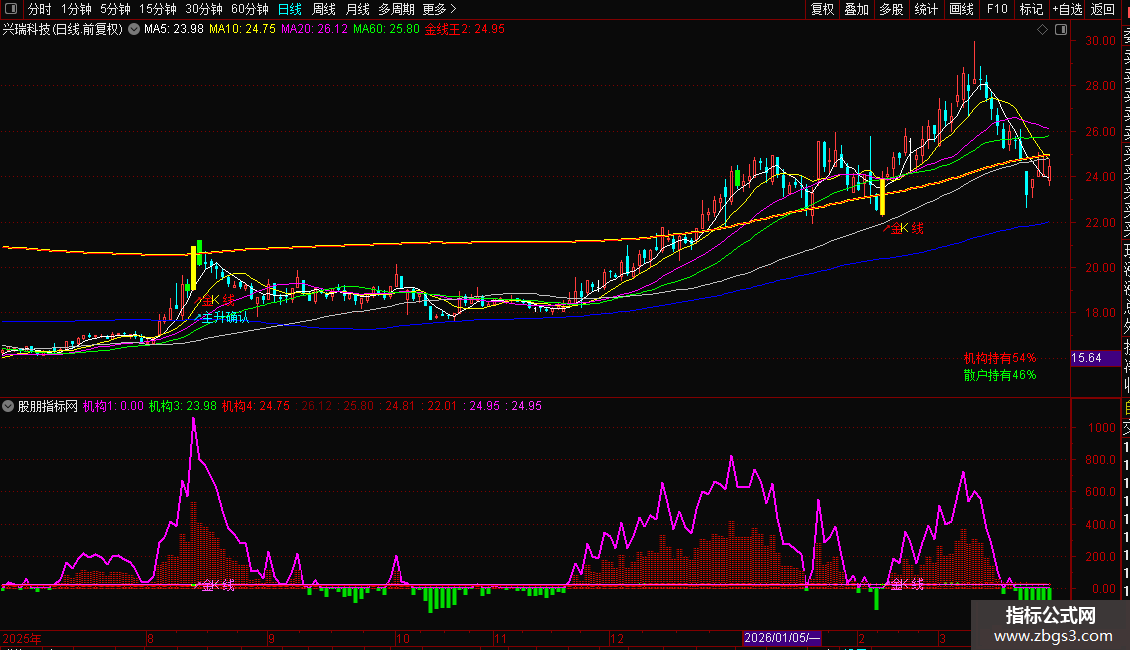
Task: Toggle the left sidebar panel icon
Action: click(10, 9)
